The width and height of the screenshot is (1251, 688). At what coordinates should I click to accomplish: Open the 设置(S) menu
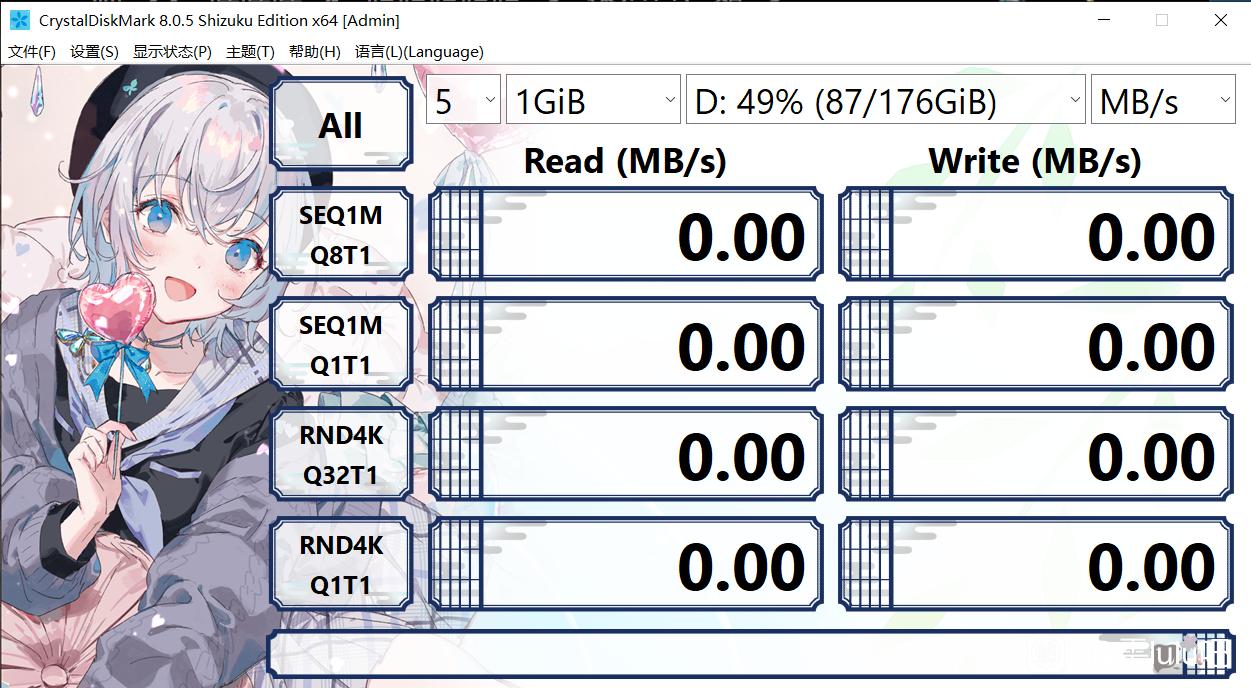click(94, 52)
